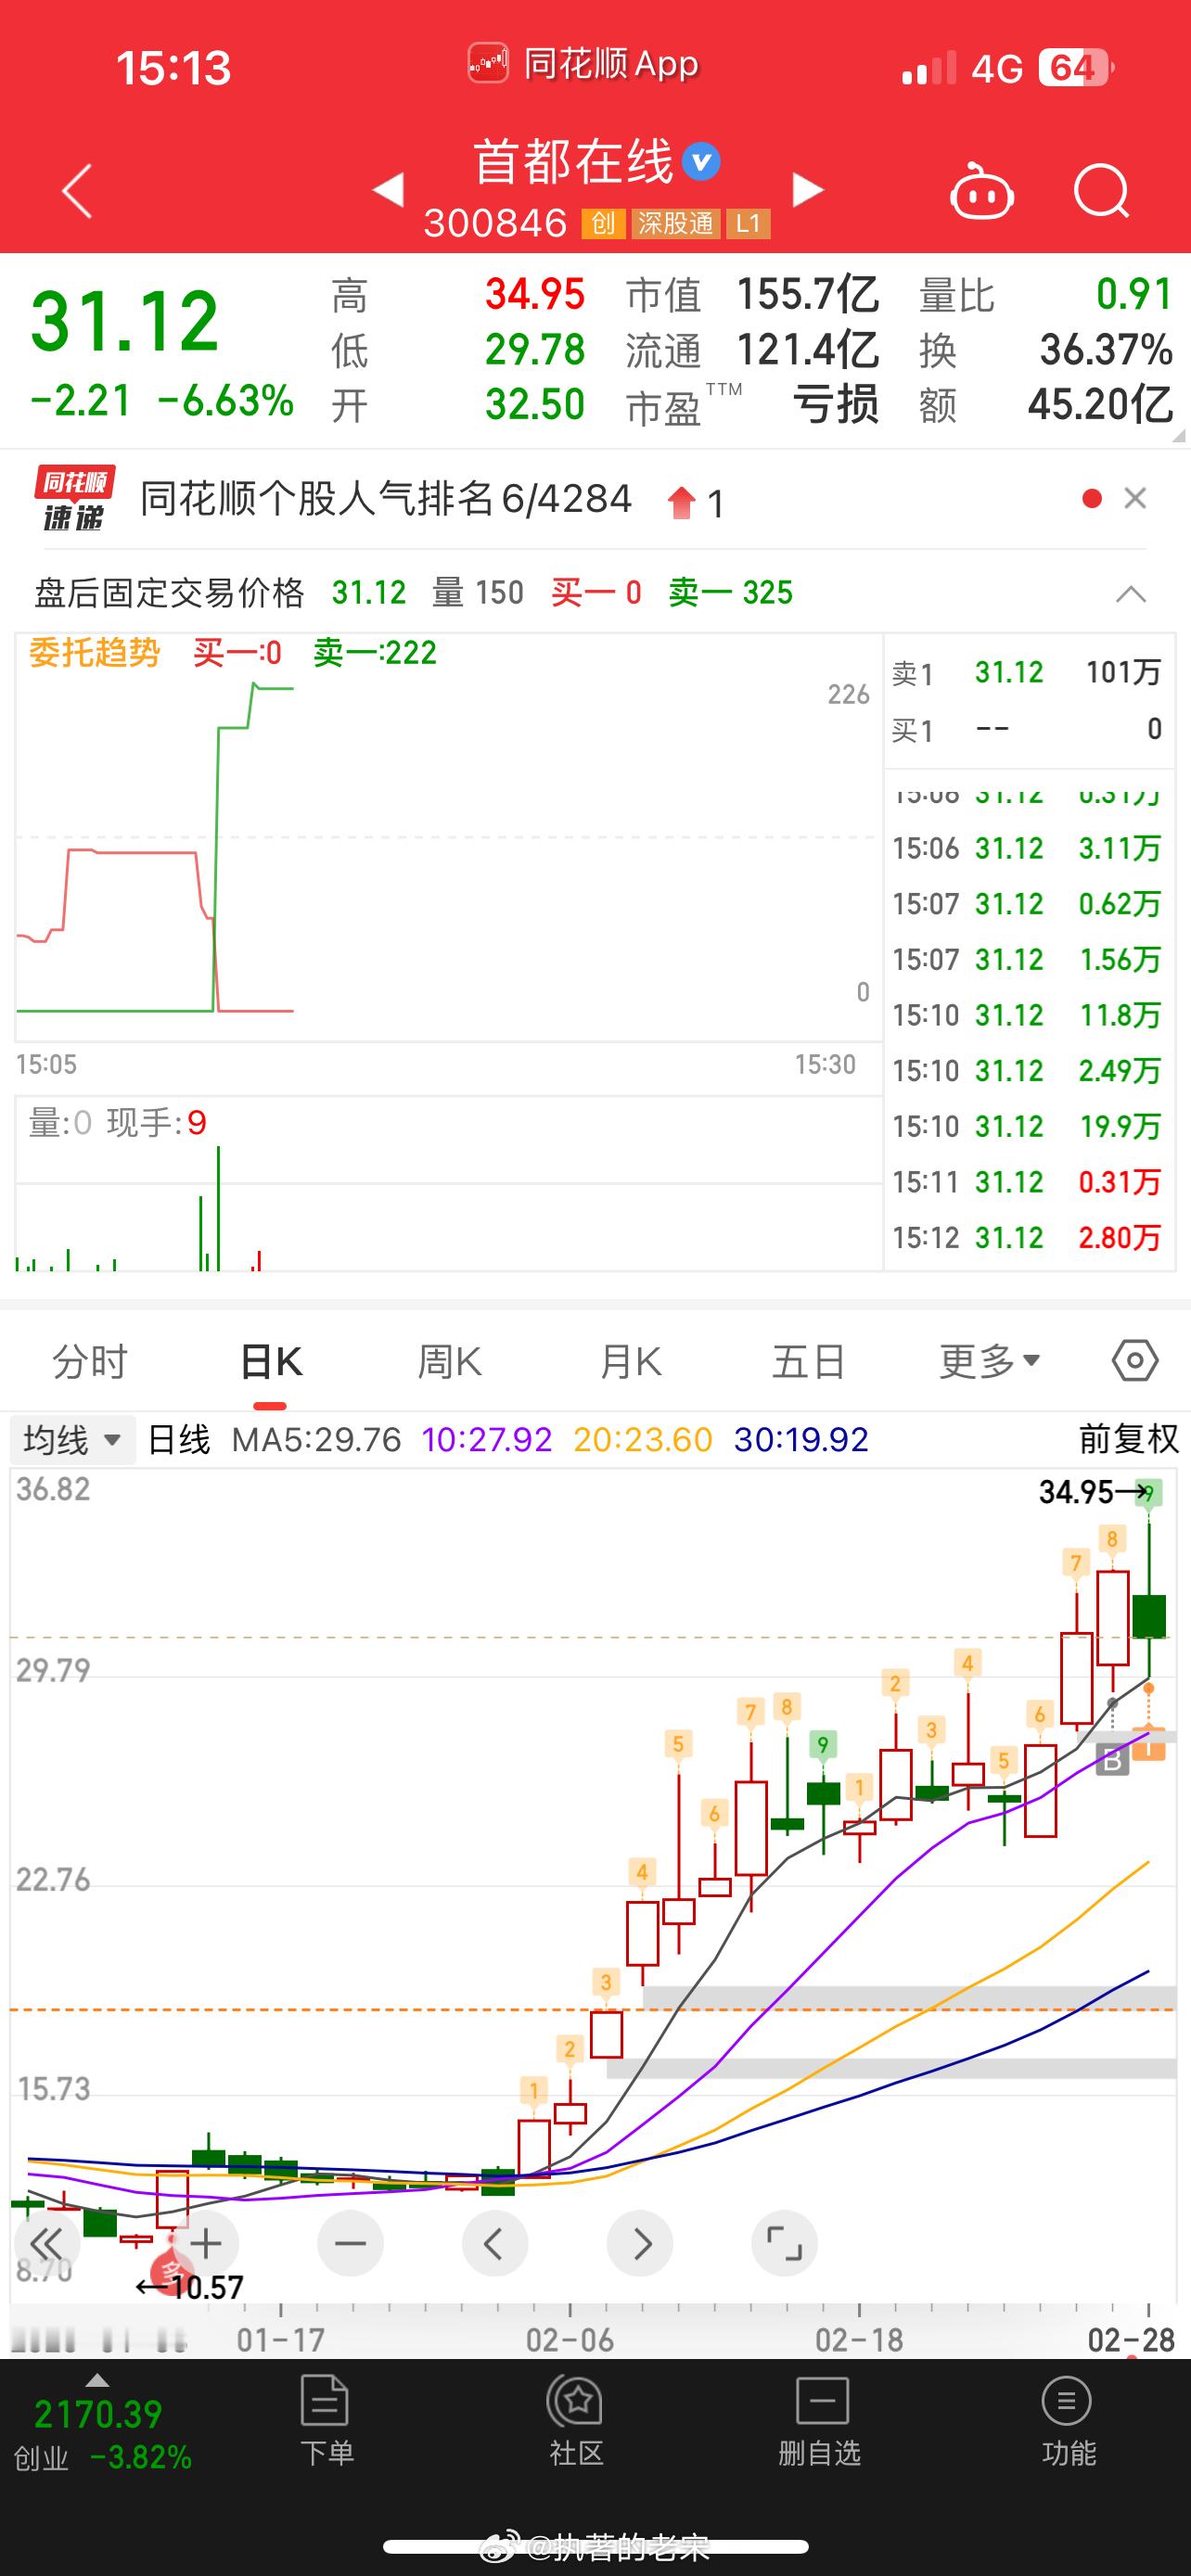Tap the 15:11 31.12 0.31万 trade row

(x=1027, y=1181)
